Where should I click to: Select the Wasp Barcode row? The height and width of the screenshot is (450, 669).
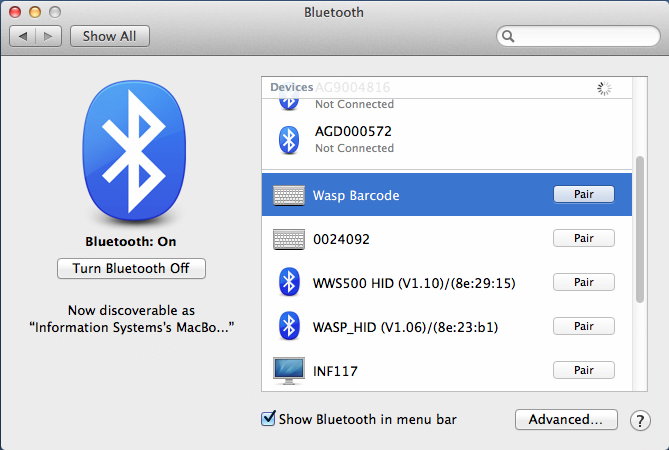pyautogui.click(x=447, y=195)
